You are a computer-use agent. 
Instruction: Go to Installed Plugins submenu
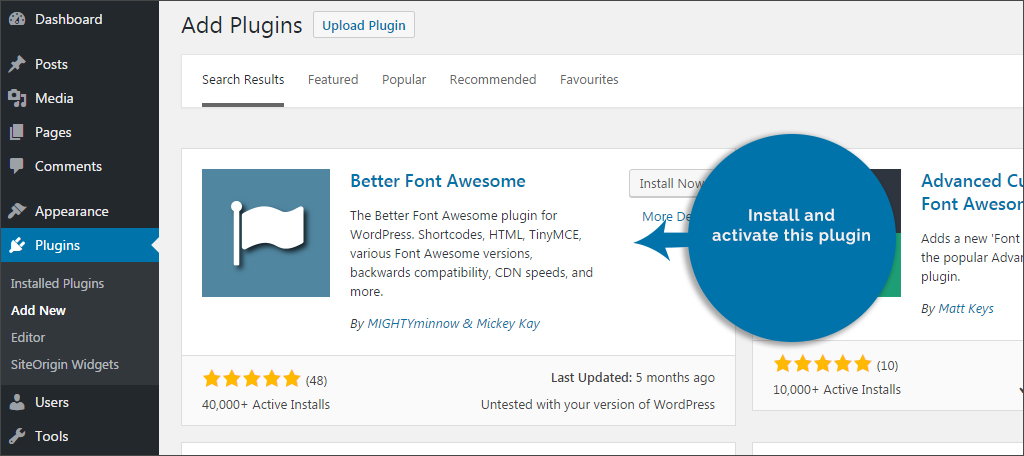(x=57, y=284)
